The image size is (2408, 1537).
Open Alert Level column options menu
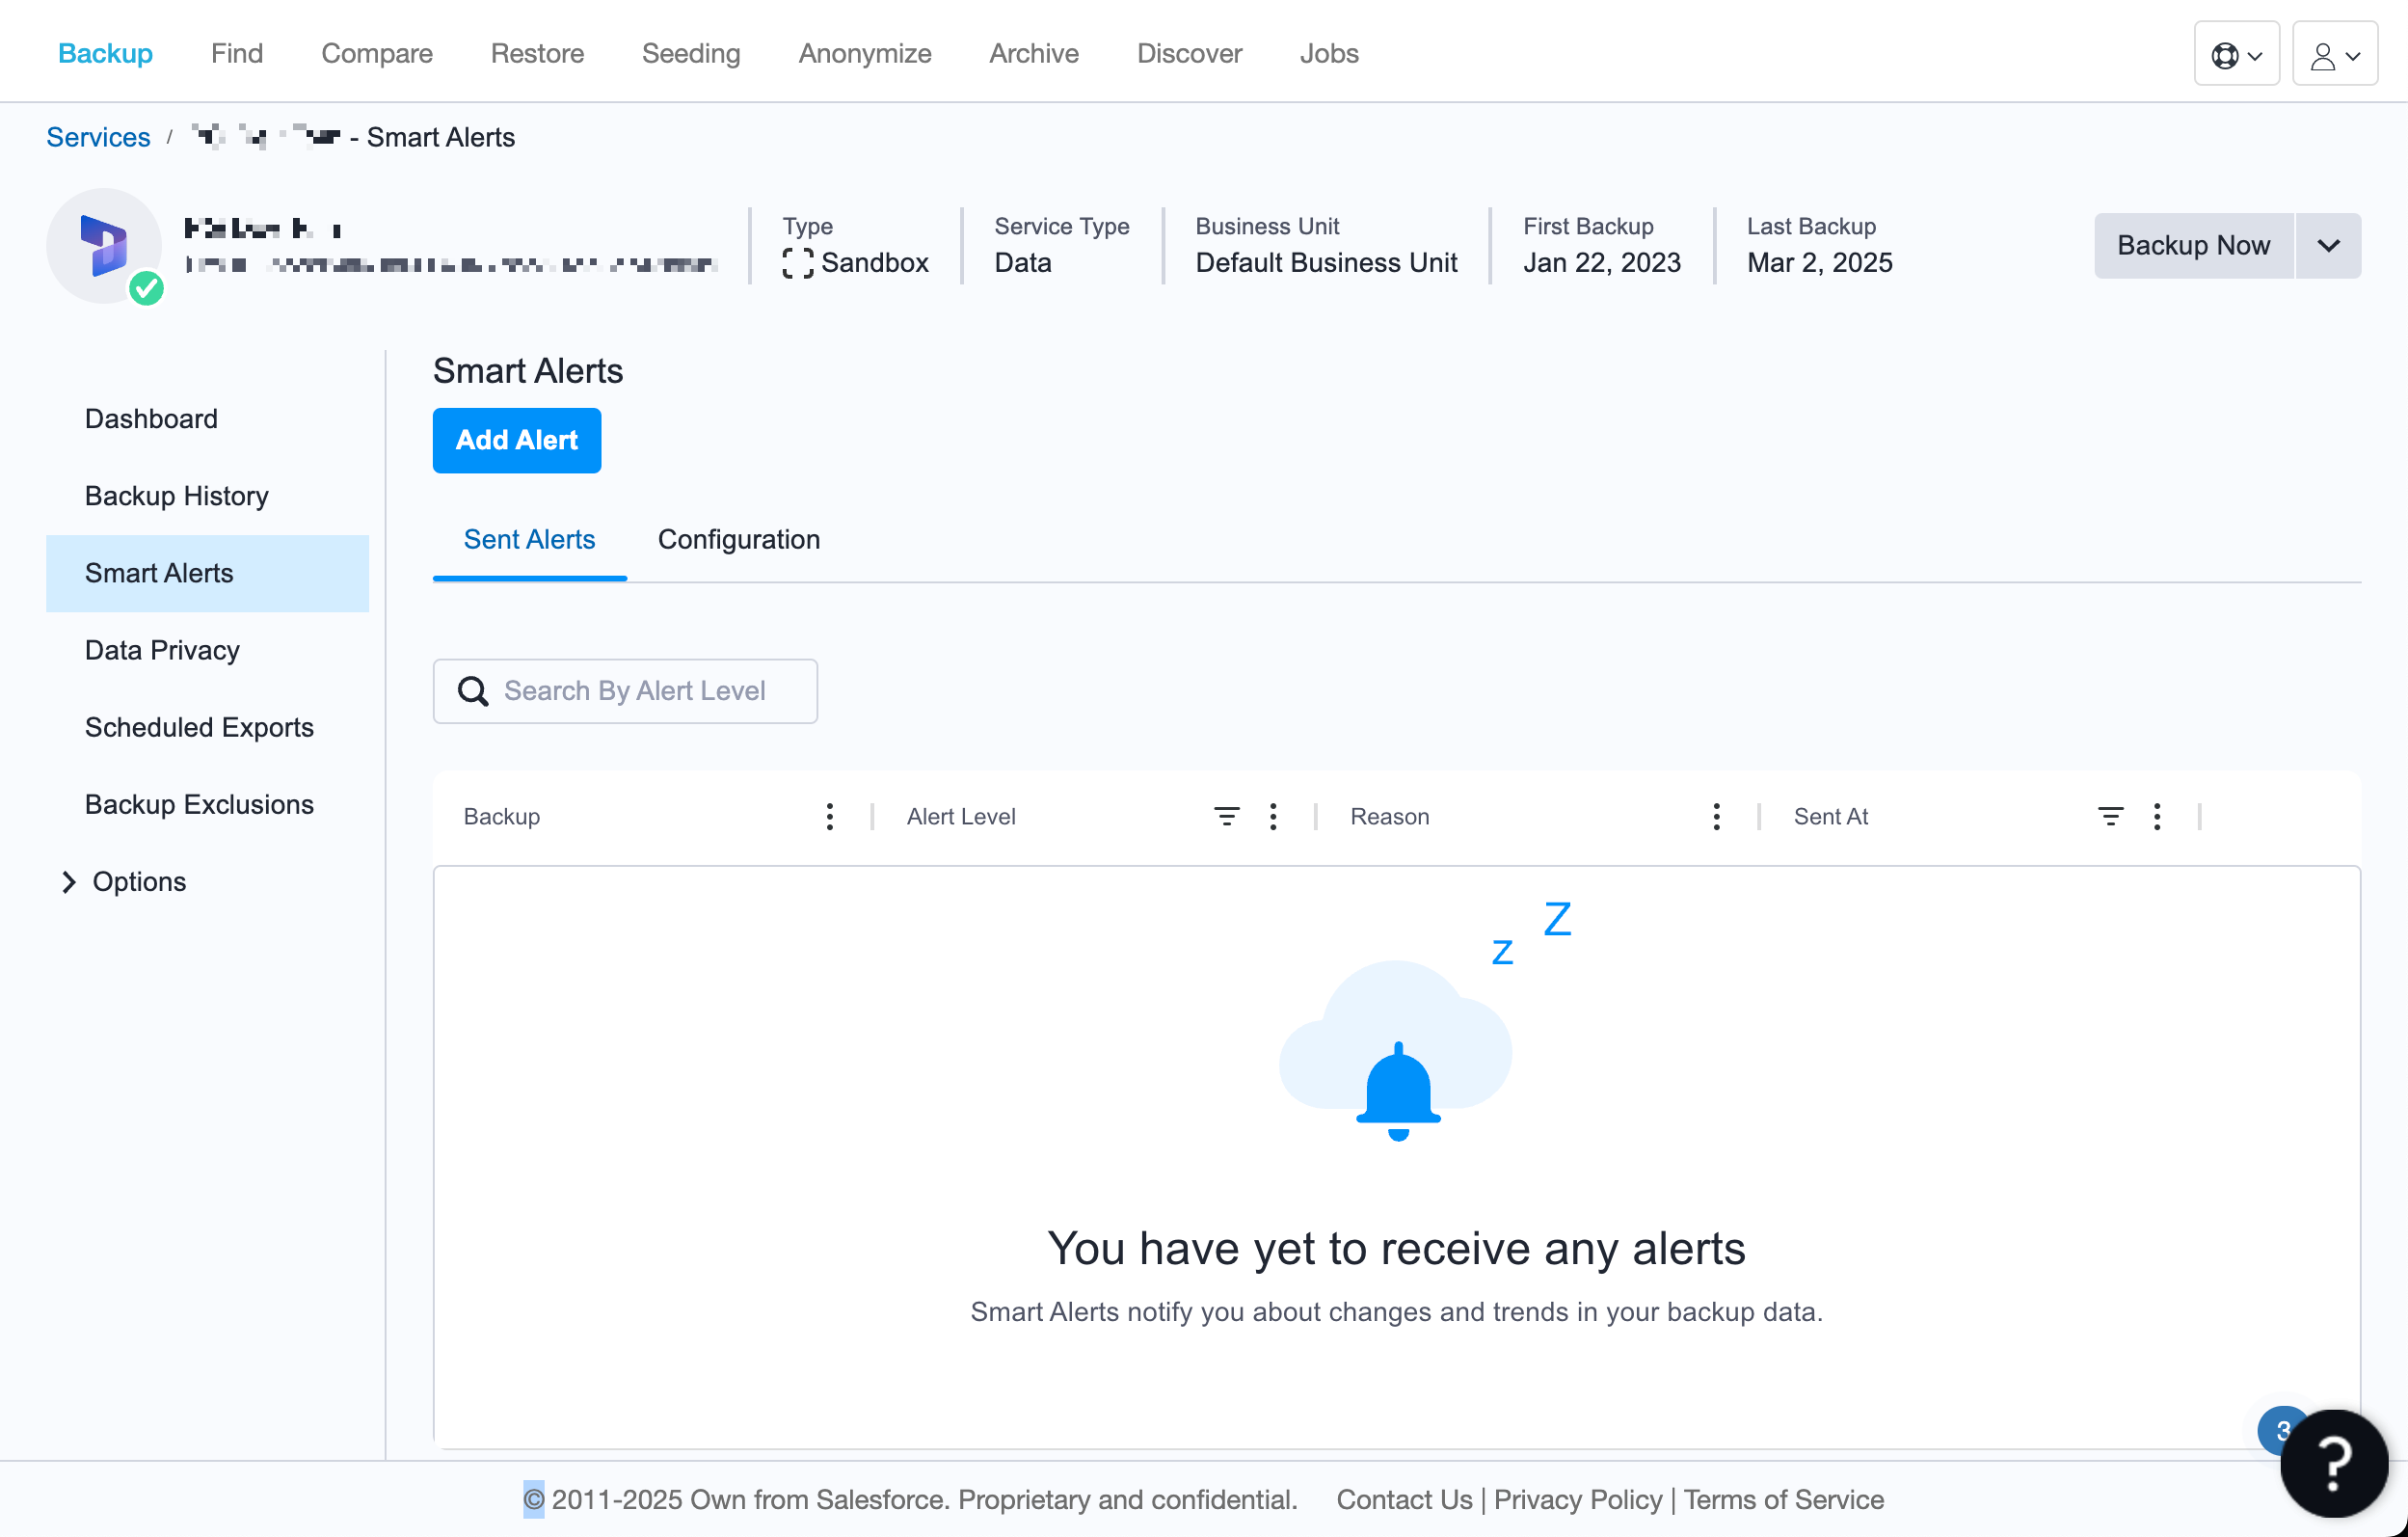click(x=1272, y=817)
